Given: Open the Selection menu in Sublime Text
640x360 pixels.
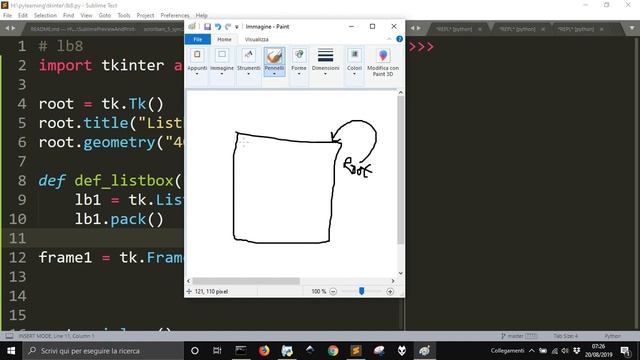Looking at the screenshot, I should click(45, 16).
